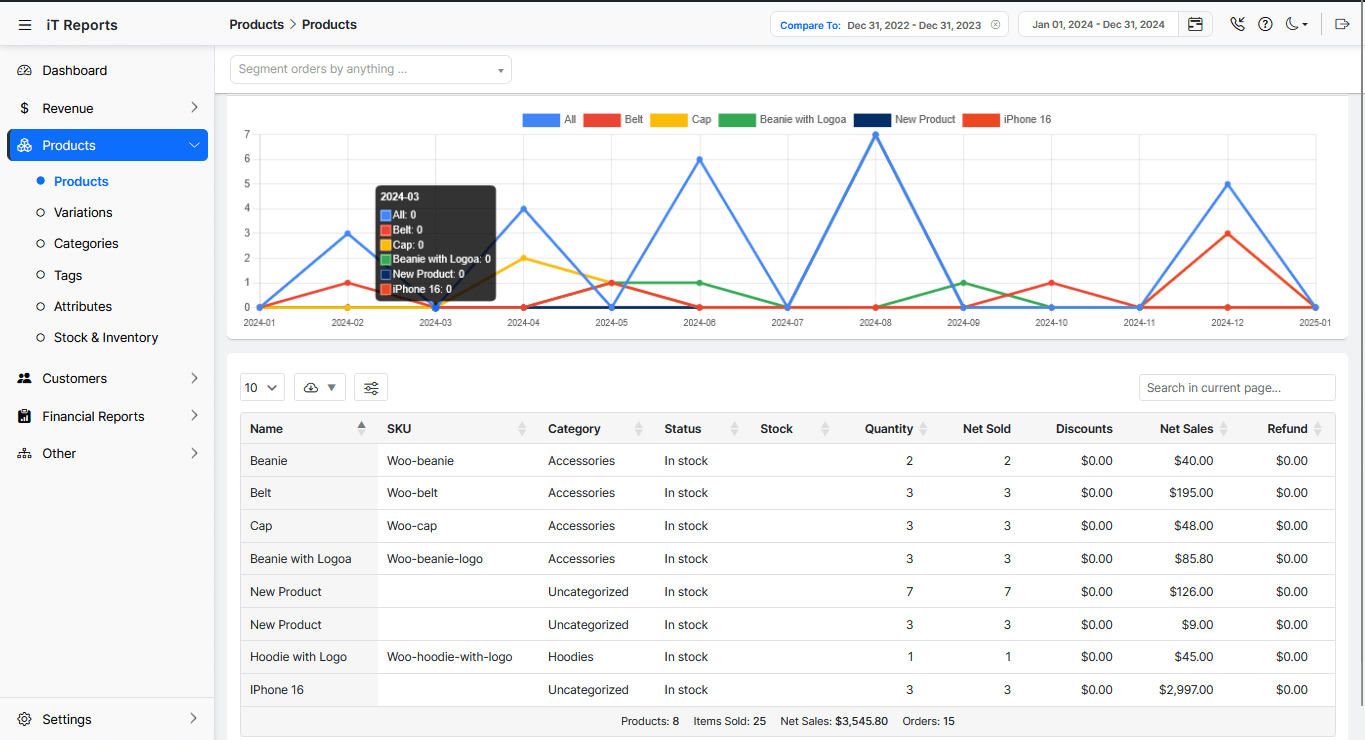
Task: Open the help question mark icon
Action: [x=1265, y=25]
